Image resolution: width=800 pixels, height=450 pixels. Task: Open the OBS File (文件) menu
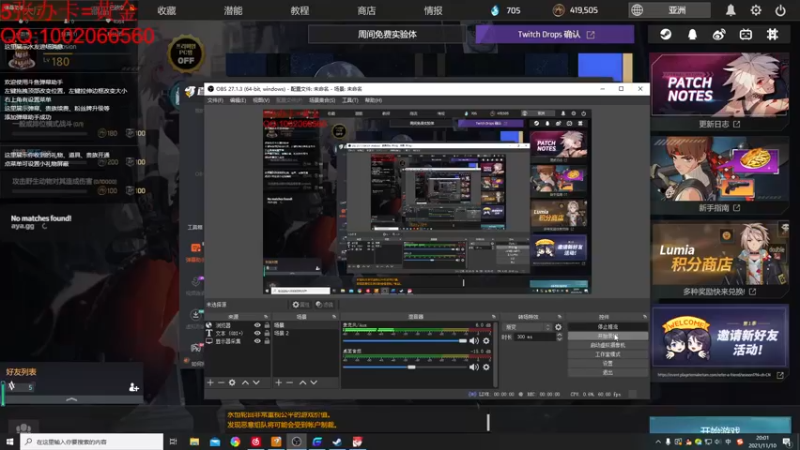point(215,101)
